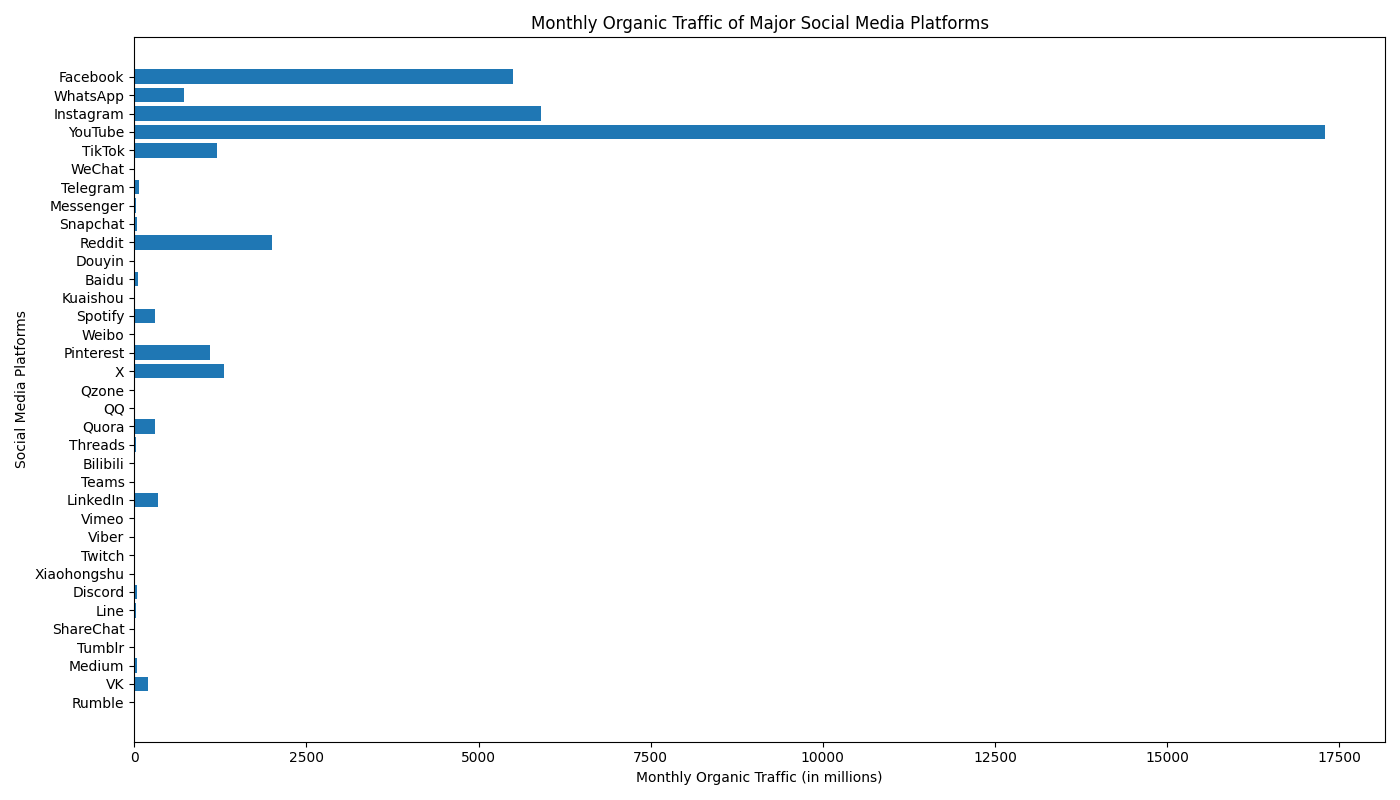Screen dimensions: 1400x800
Task: Click the 'Monthly Organic Traffic (in millions)' x-axis label
Action: click(759, 777)
